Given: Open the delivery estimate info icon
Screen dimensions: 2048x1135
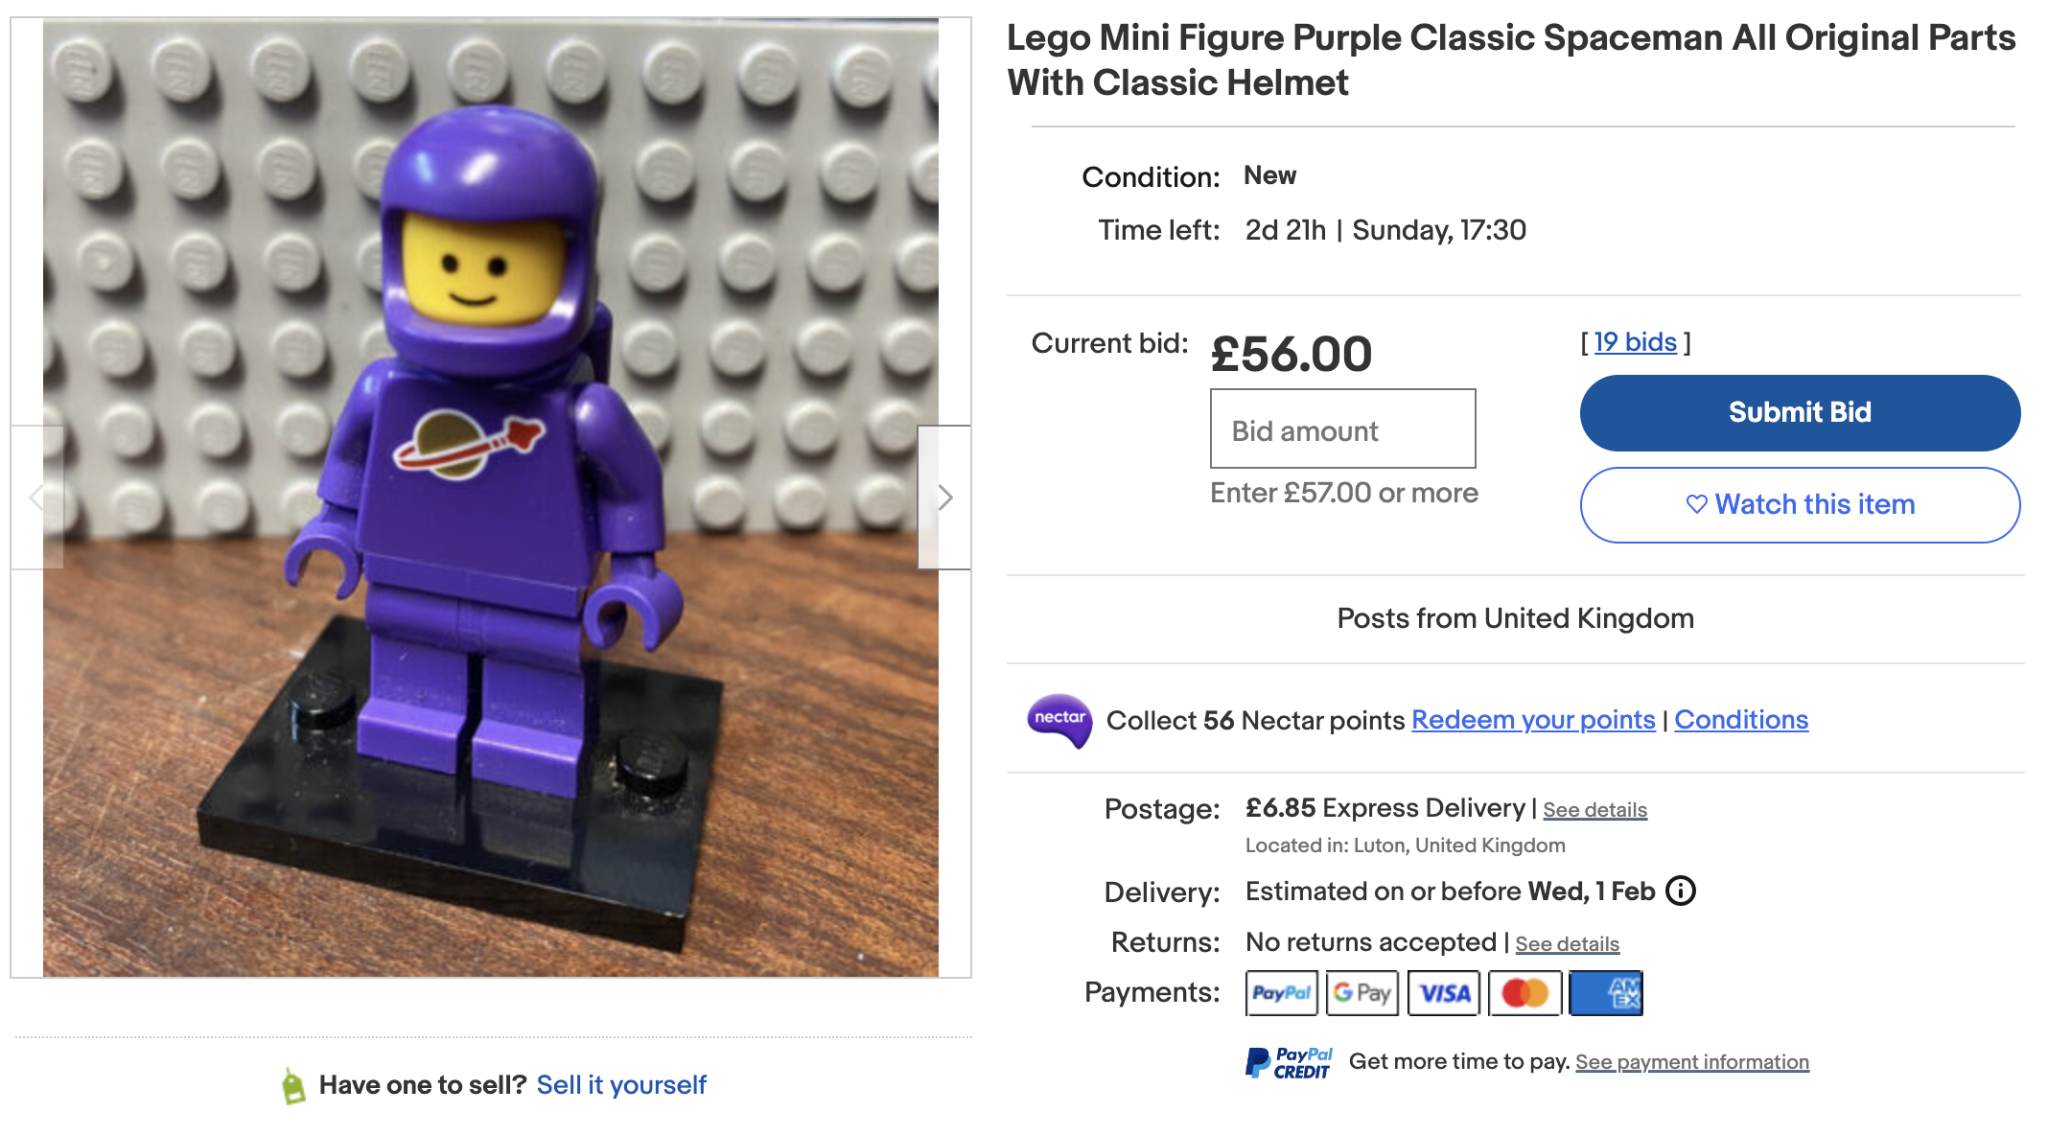Looking at the screenshot, I should 1683,891.
